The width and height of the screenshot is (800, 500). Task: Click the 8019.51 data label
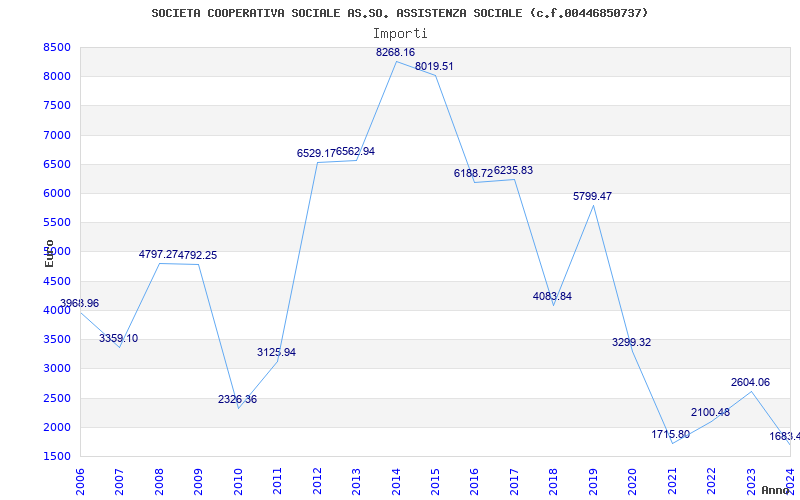pyautogui.click(x=434, y=66)
